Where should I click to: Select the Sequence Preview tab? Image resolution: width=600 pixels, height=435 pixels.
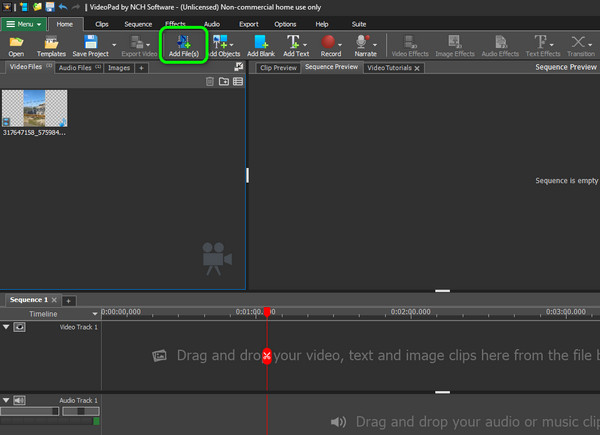click(x=331, y=67)
